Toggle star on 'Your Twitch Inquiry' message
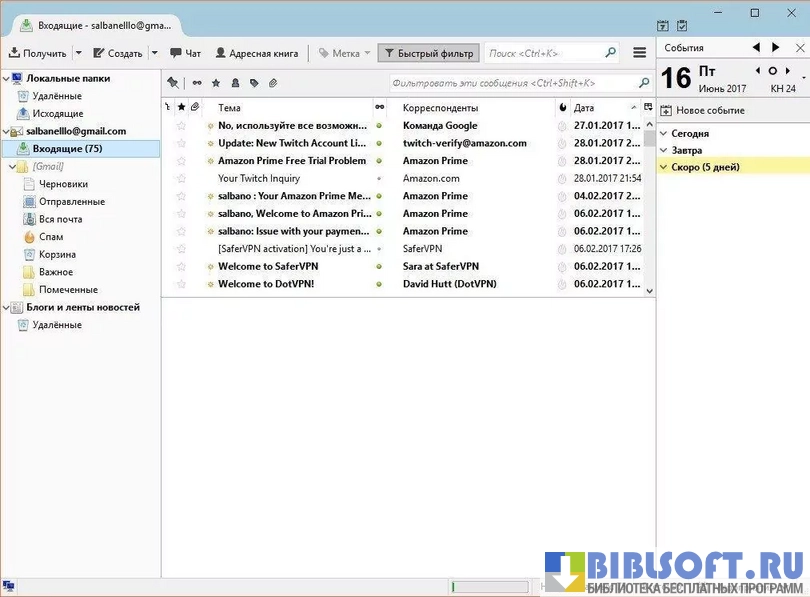Viewport: 810px width, 597px height. coord(181,179)
